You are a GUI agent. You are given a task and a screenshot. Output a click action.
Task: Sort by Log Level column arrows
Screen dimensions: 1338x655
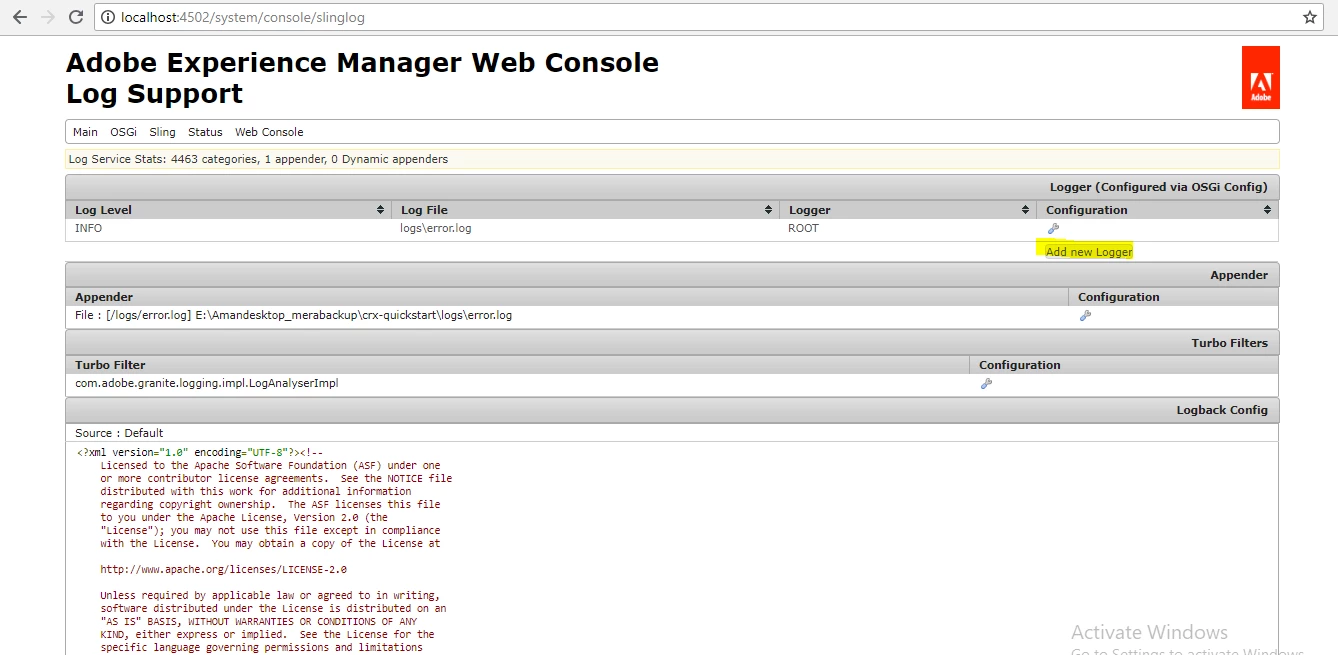[x=380, y=210]
